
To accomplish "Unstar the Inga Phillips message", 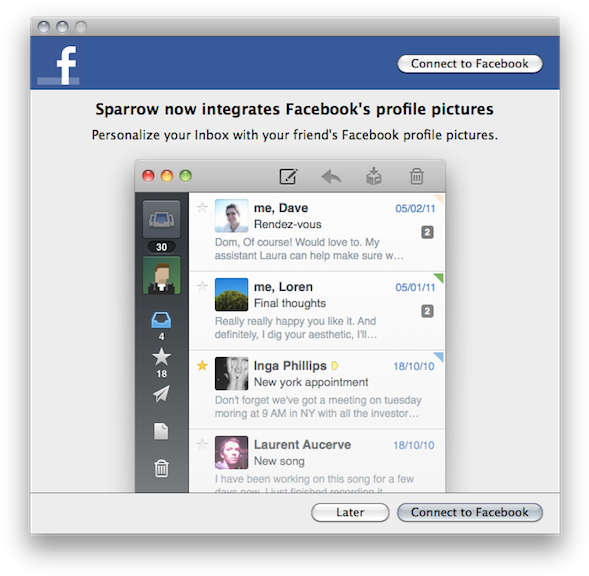I will coord(202,365).
